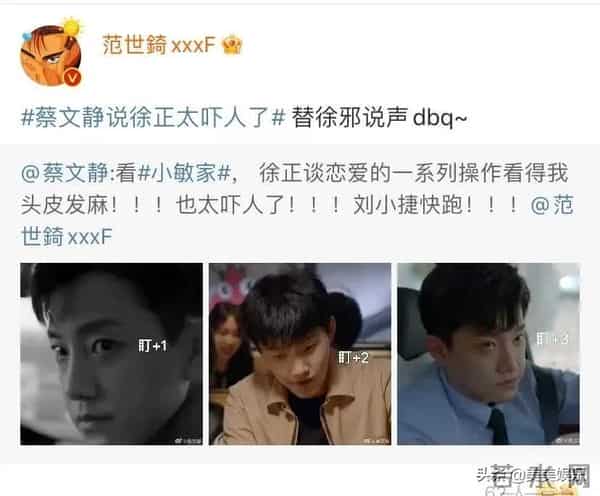Image resolution: width=600 pixels, height=496 pixels.
Task: Open username 范世錡 xxxF profile
Action: [x=159, y=45]
